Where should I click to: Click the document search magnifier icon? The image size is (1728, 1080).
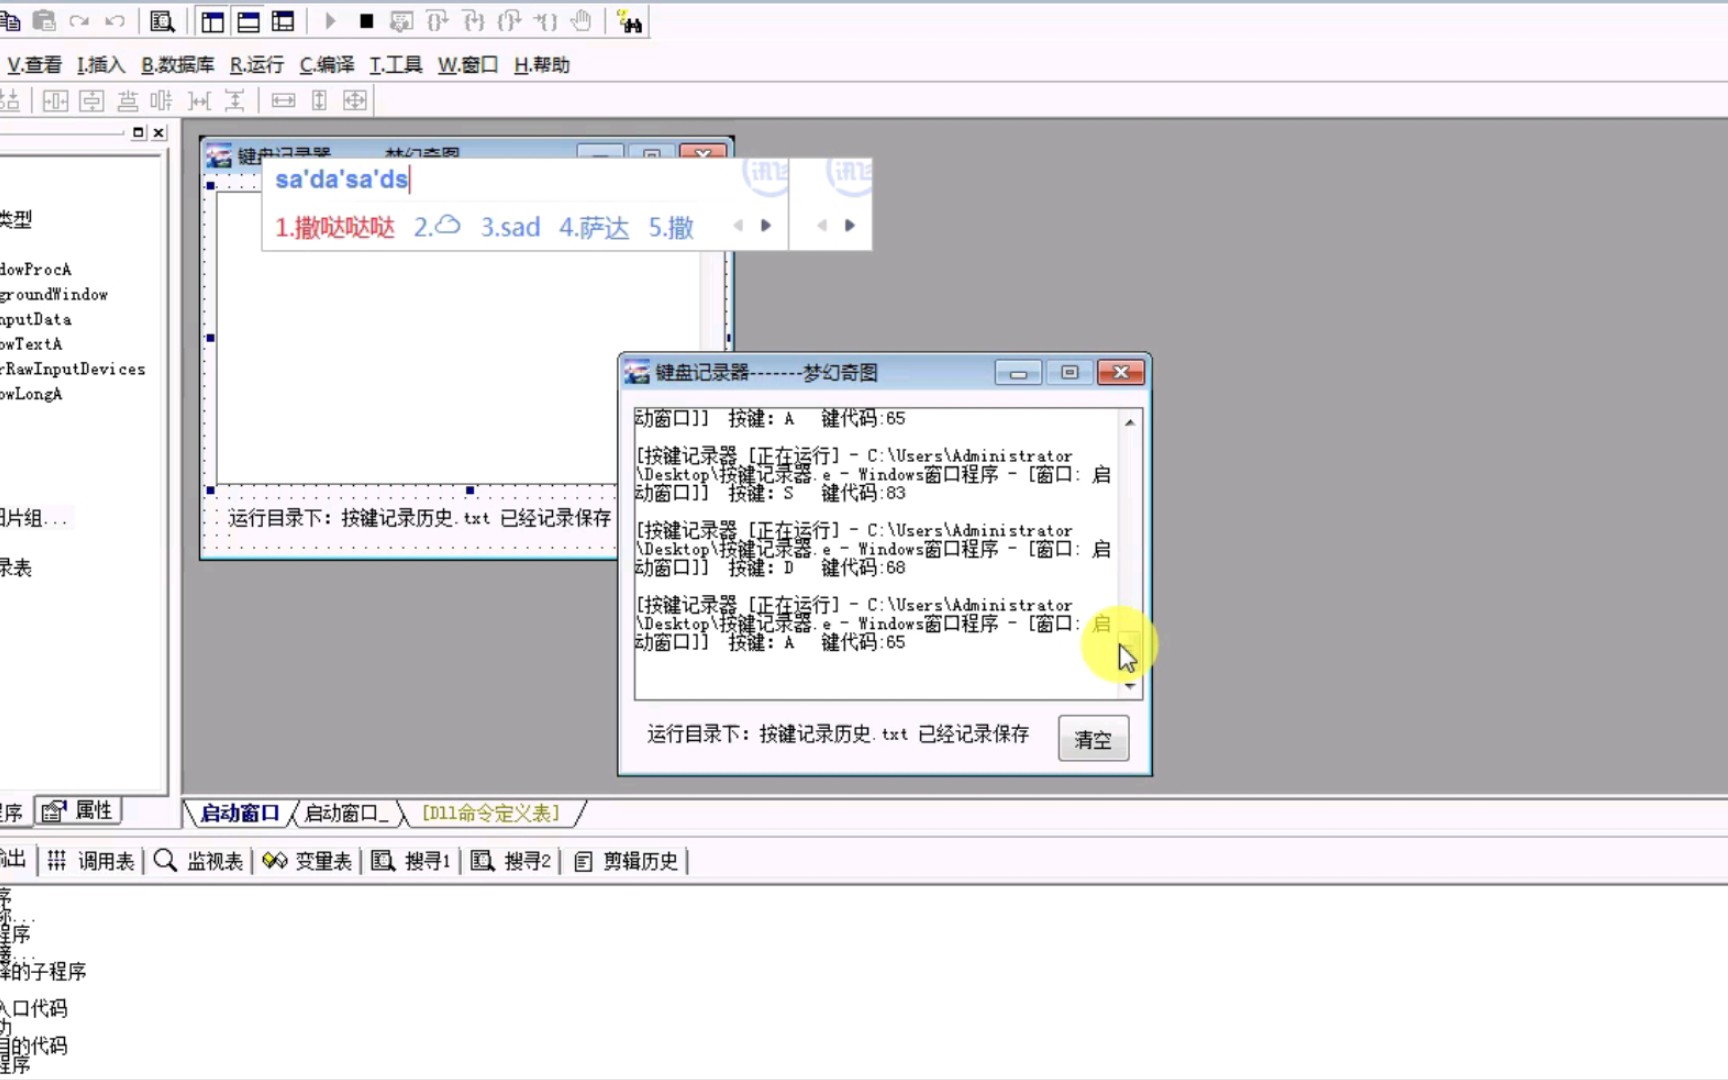tap(162, 21)
